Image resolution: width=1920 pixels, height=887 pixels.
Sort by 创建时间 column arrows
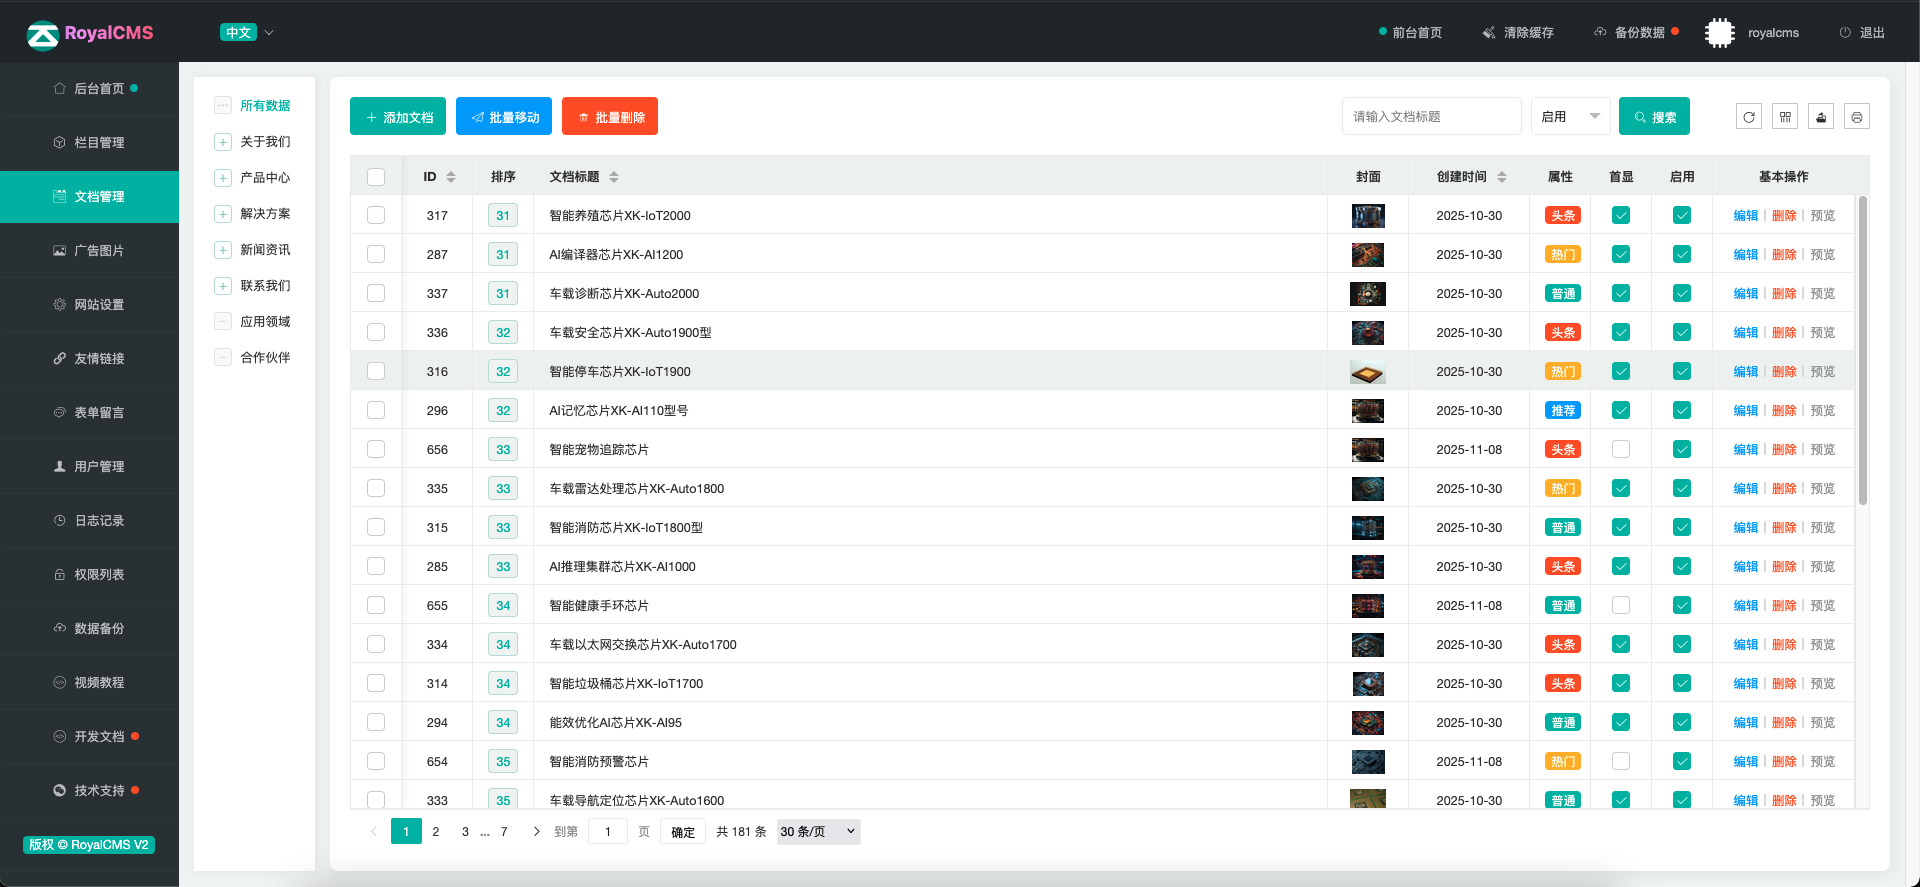(1502, 177)
